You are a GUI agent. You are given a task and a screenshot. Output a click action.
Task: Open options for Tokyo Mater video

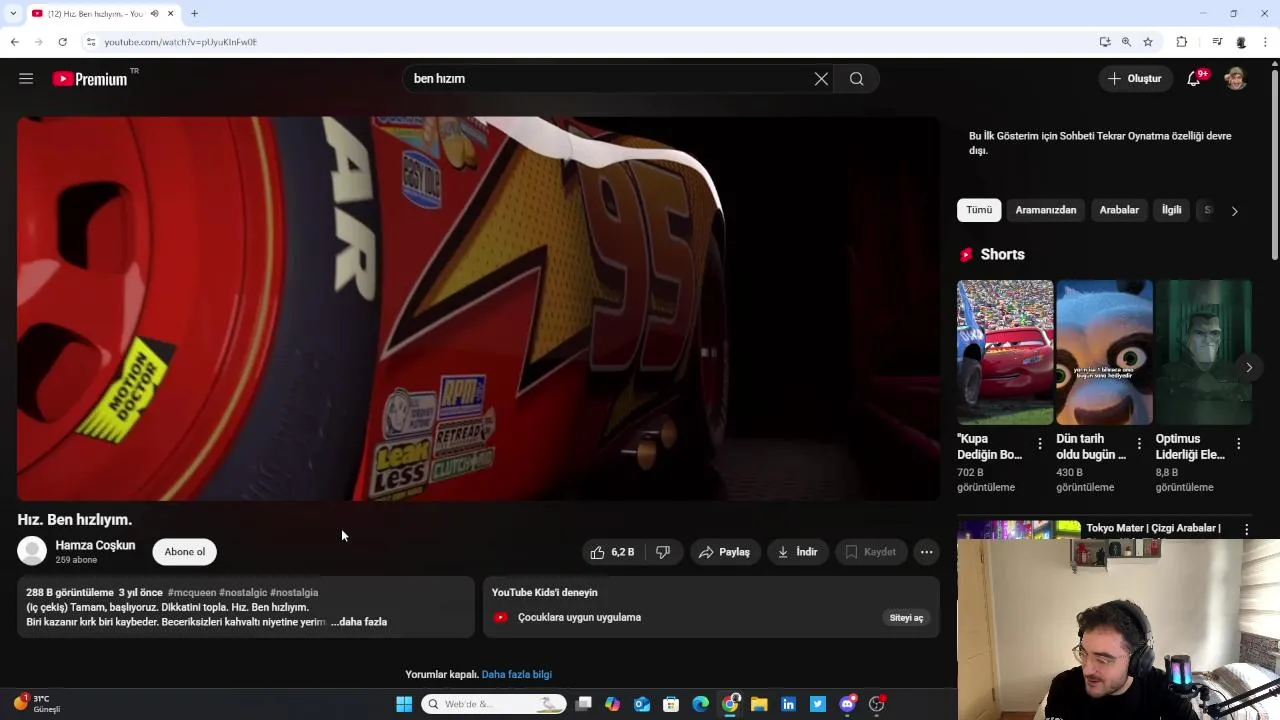click(x=1246, y=529)
